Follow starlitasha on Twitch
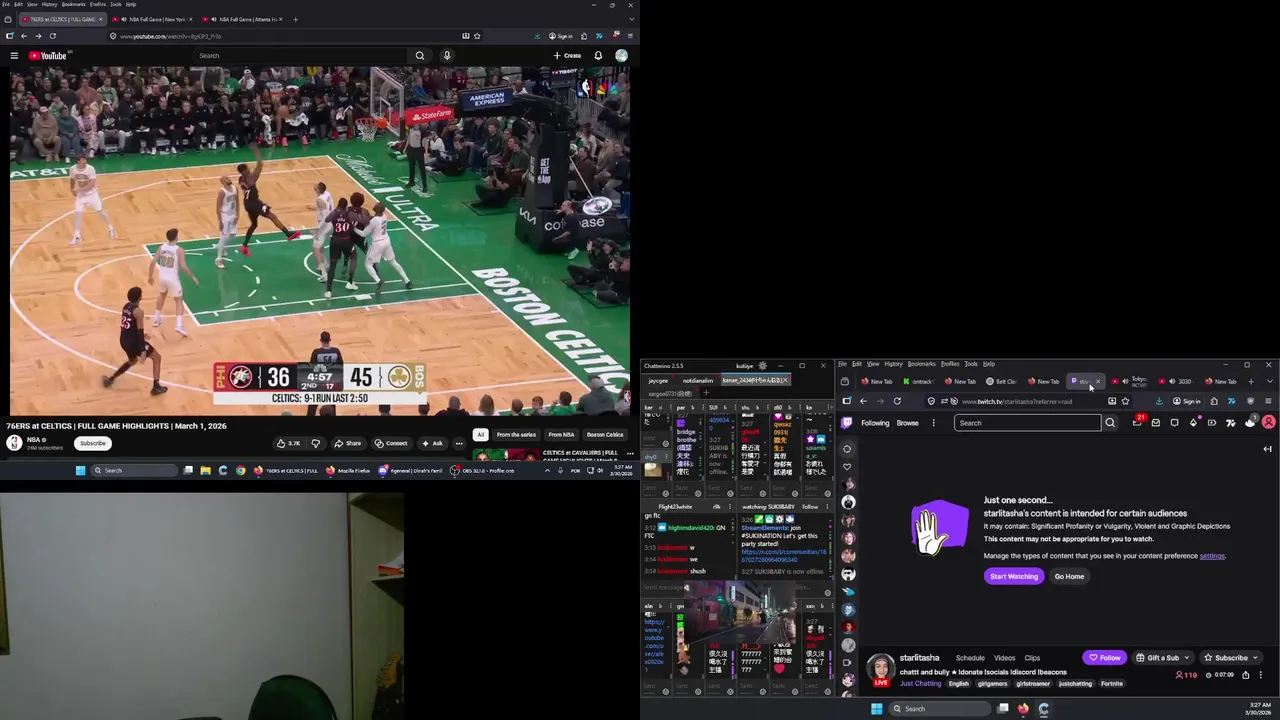 pos(1105,658)
